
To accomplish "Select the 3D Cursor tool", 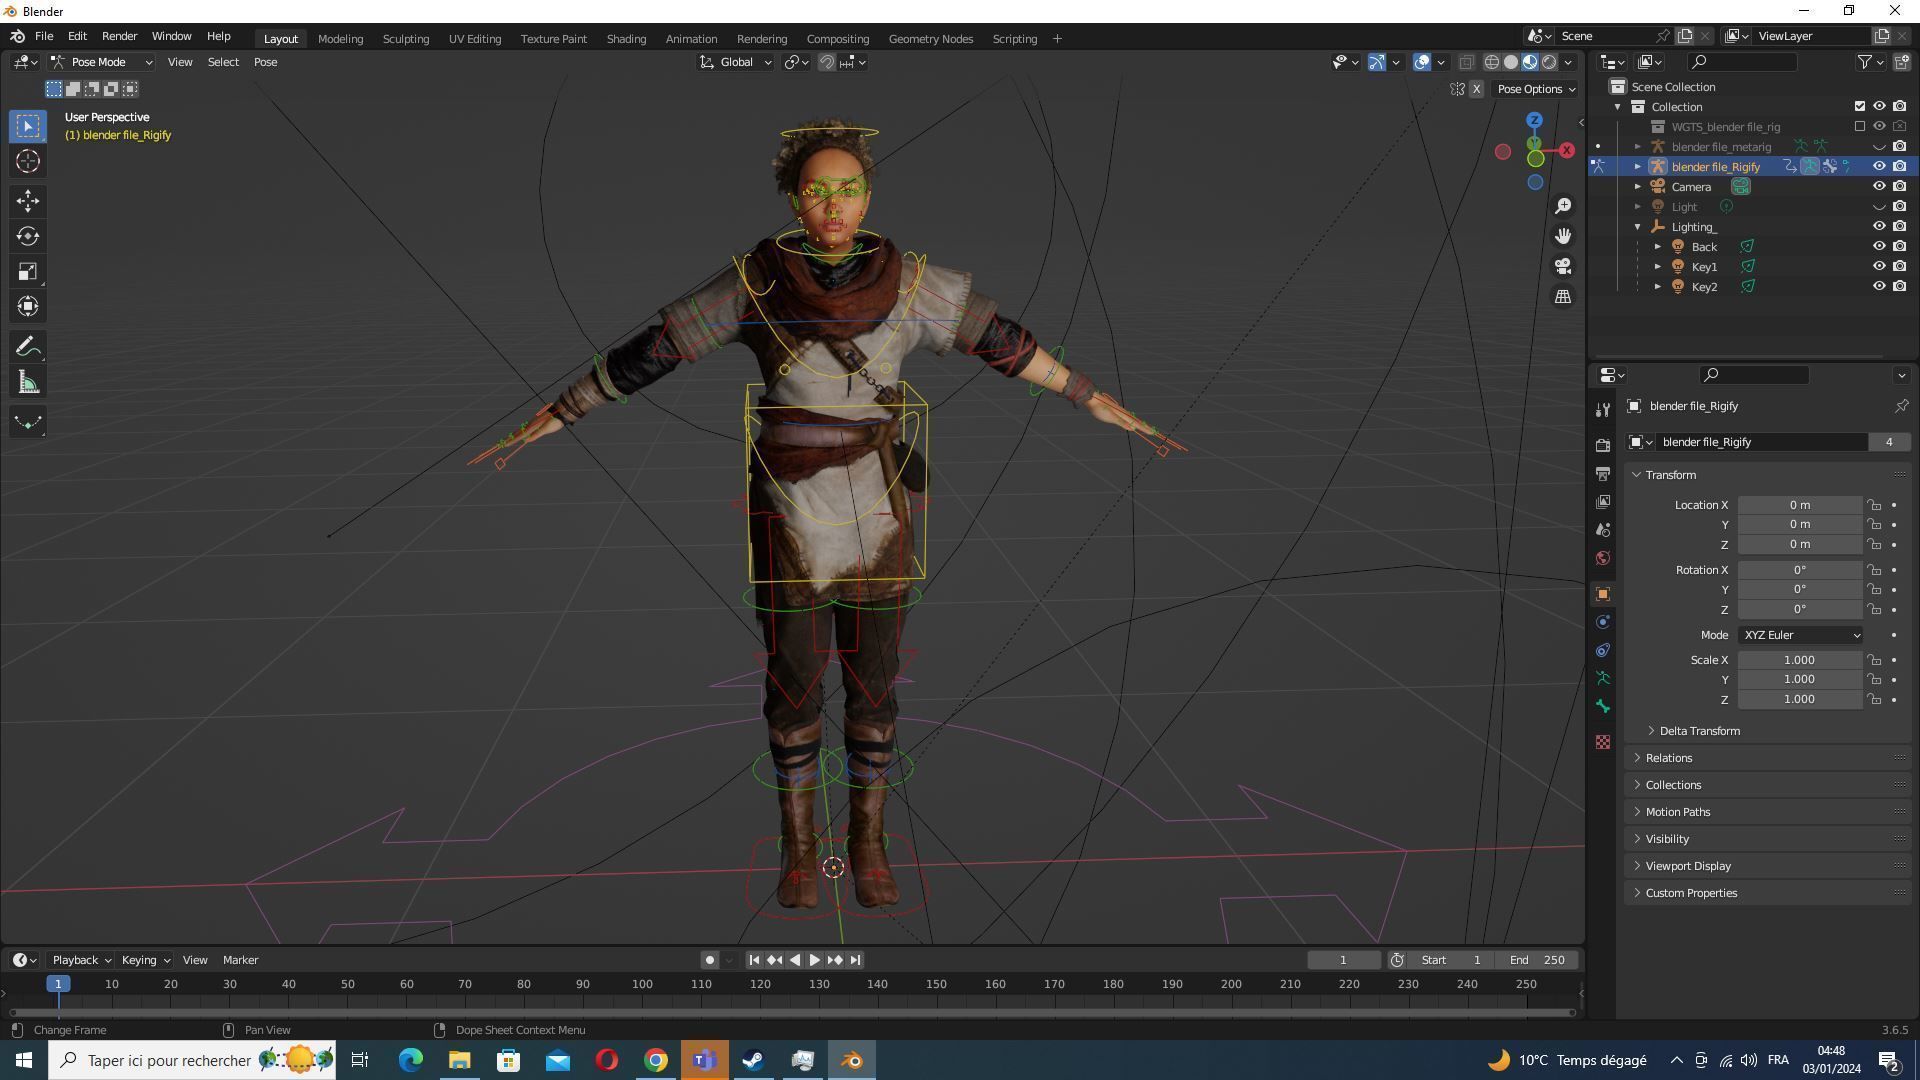I will pyautogui.click(x=28, y=162).
